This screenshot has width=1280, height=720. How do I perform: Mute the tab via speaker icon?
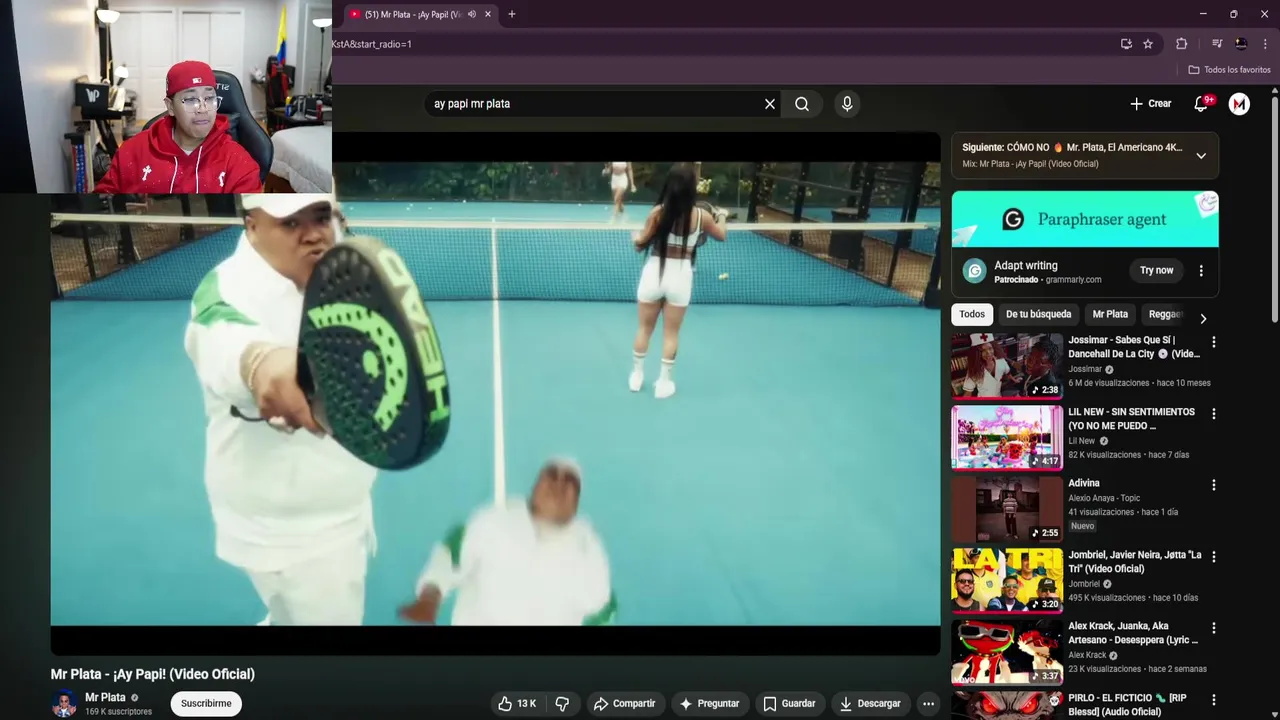coord(472,14)
